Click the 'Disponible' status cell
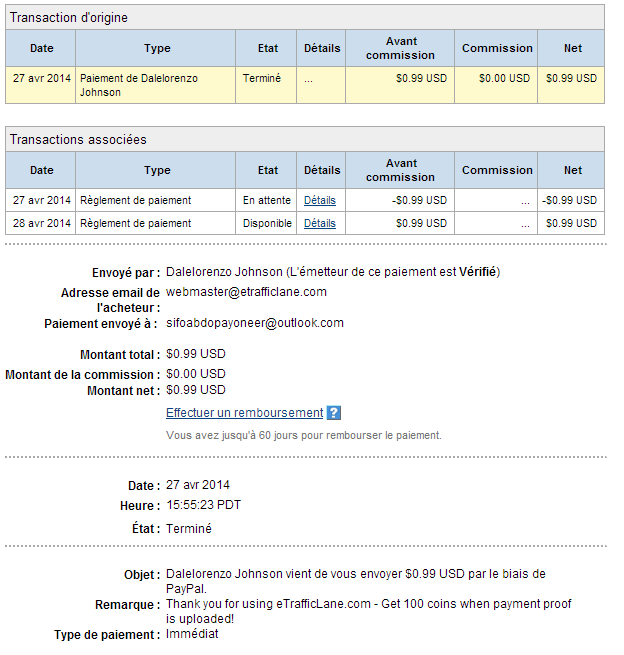Viewport: 624px width, 655px height. pyautogui.click(x=266, y=223)
